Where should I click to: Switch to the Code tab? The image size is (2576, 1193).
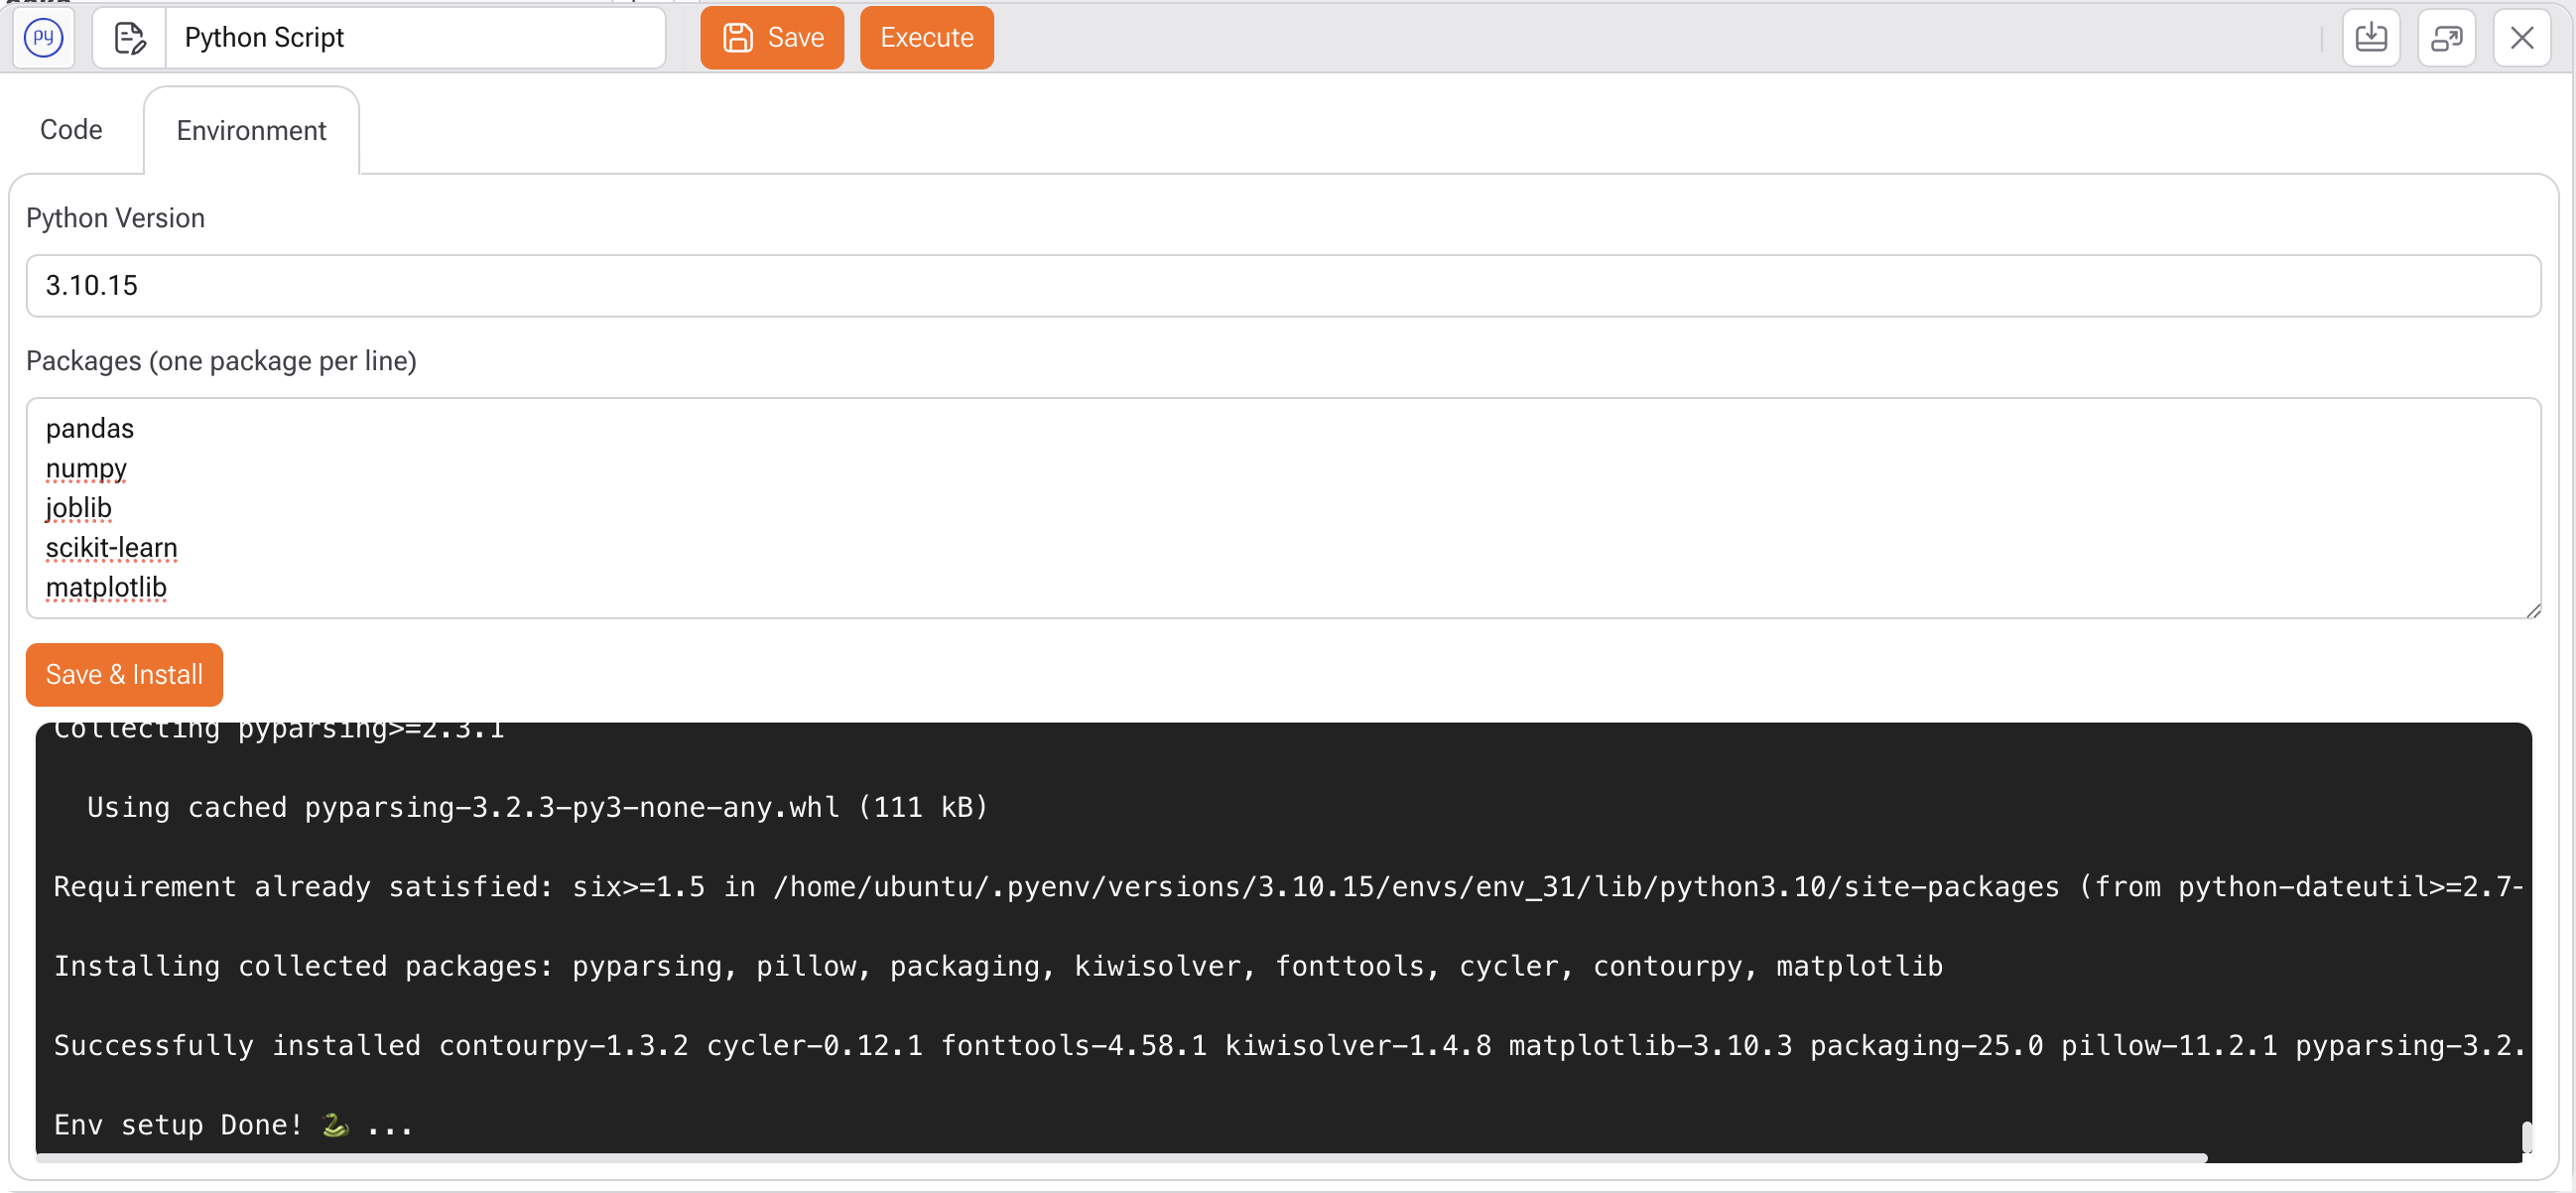pos(71,130)
